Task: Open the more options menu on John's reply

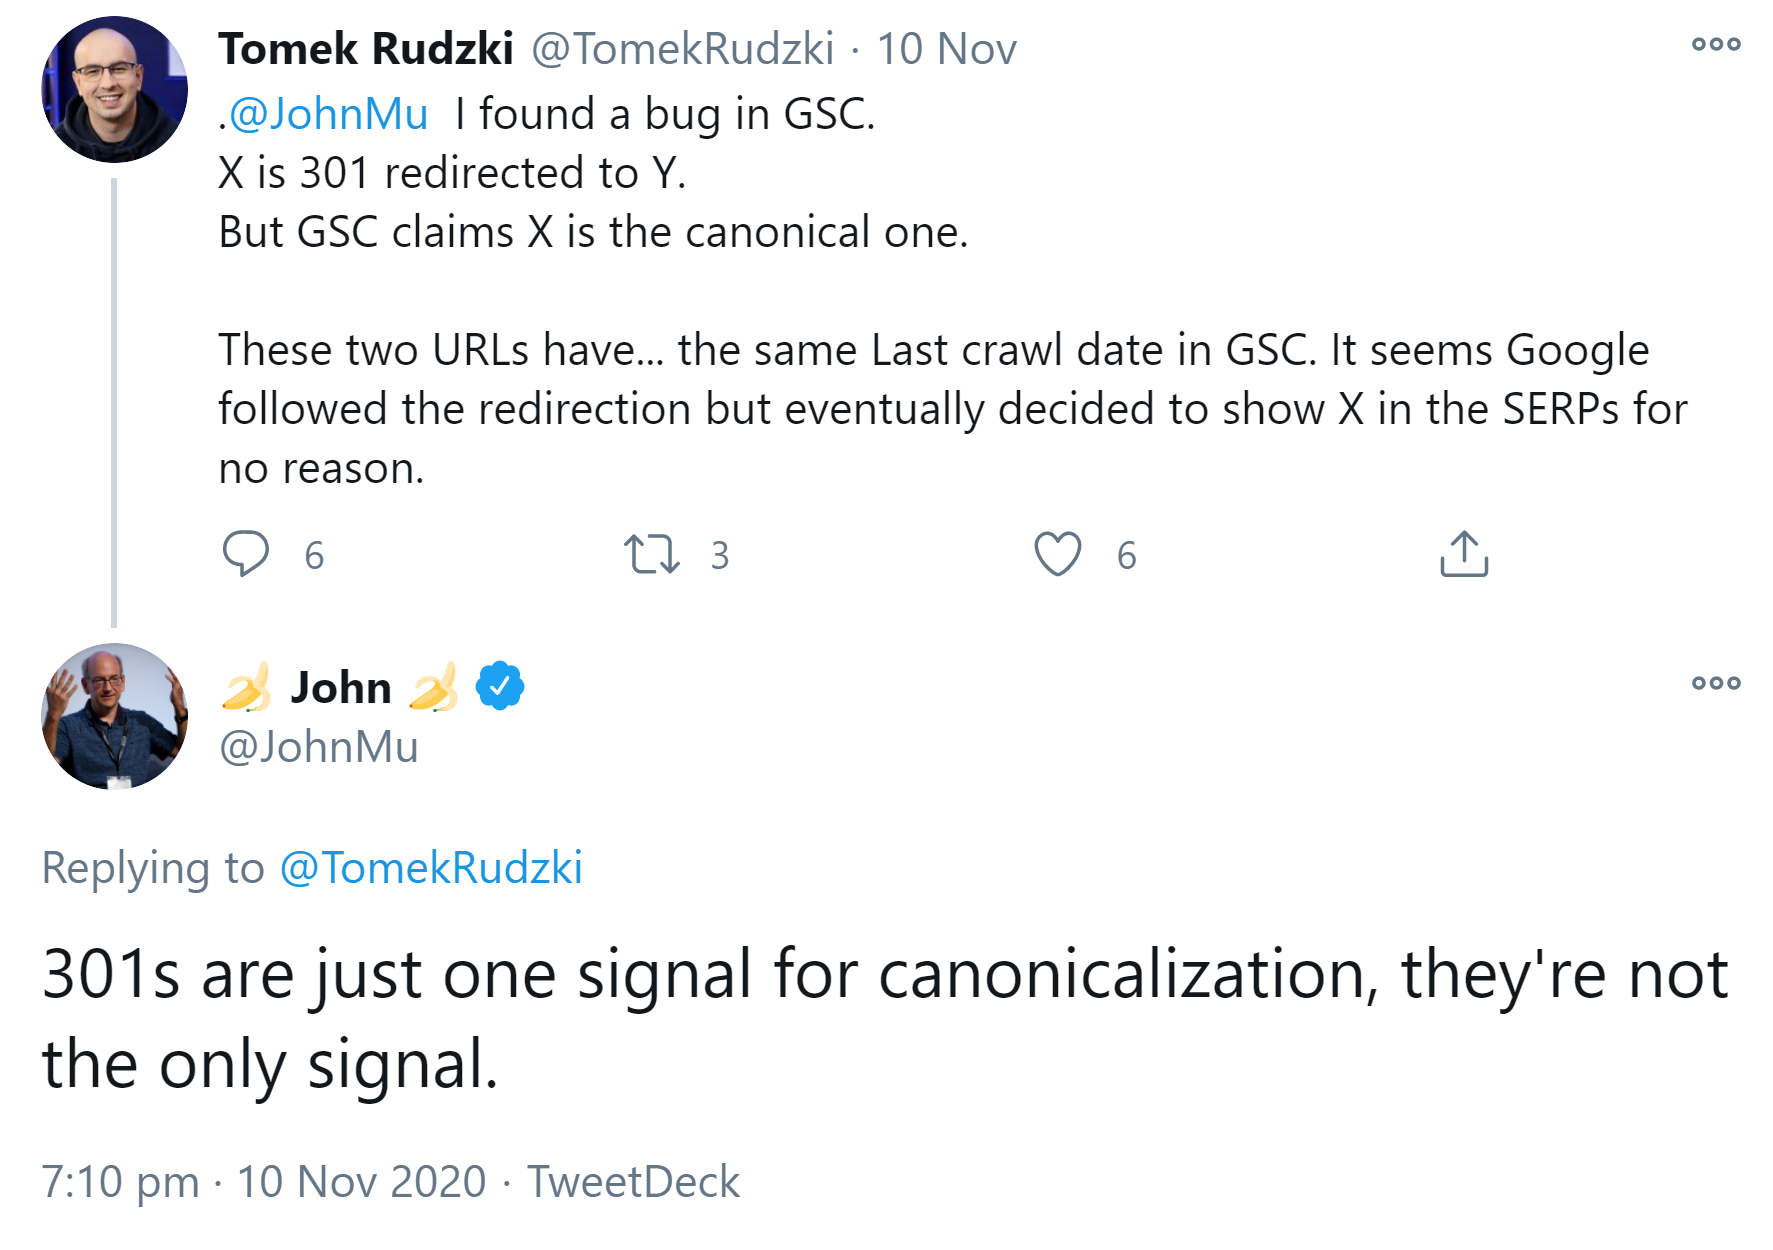Action: click(x=1716, y=683)
